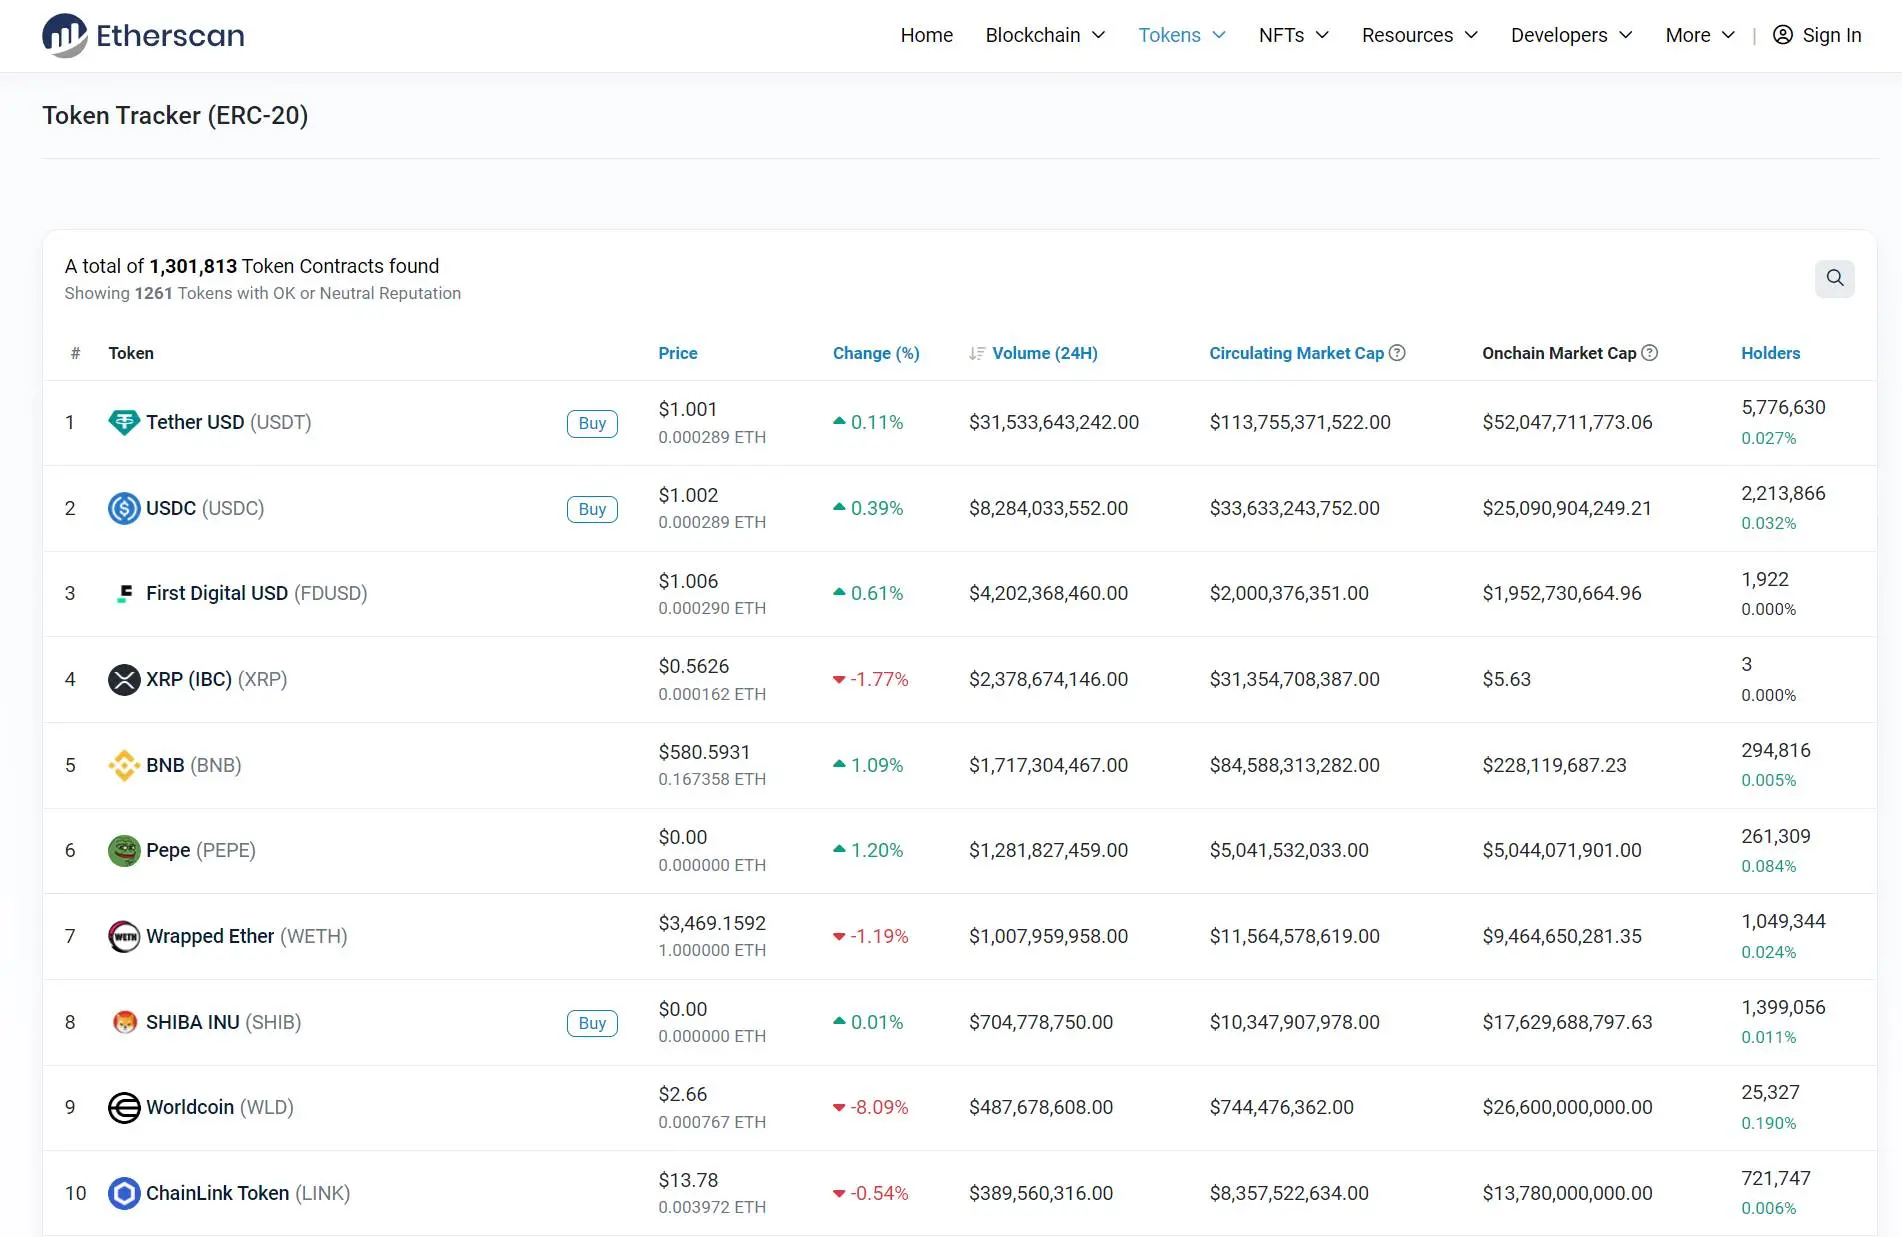This screenshot has width=1902, height=1237.
Task: Click the Token Tracker (ERC-20) heading
Action: [x=175, y=115]
